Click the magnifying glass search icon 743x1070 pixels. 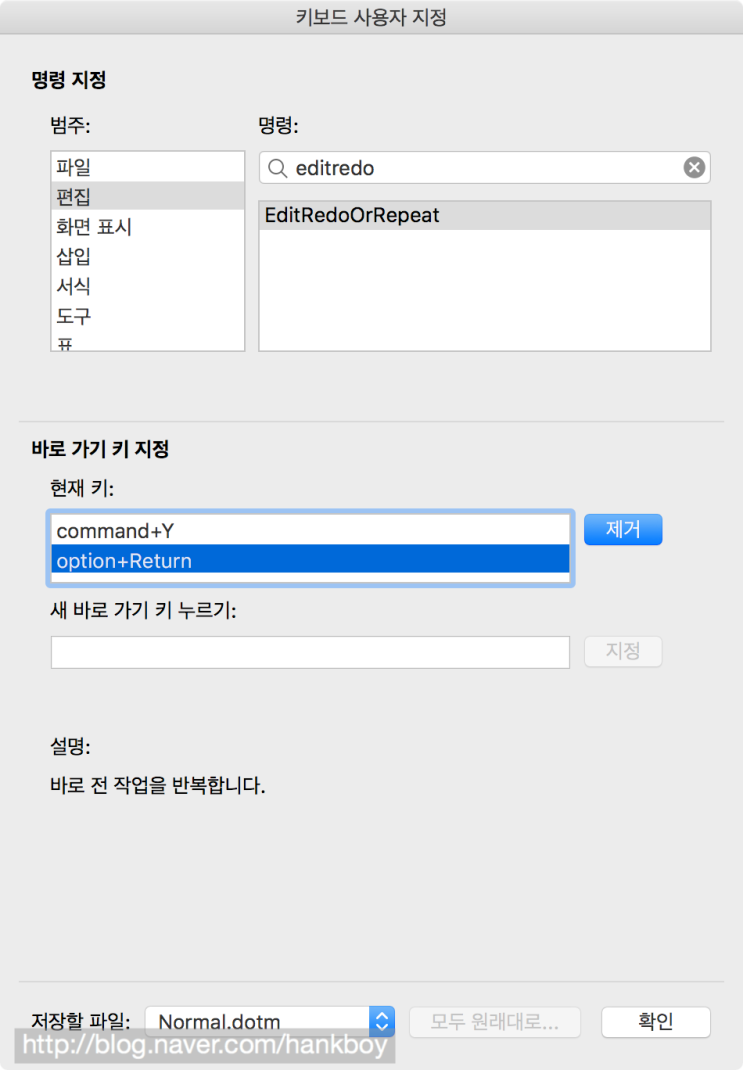pyautogui.click(x=277, y=168)
